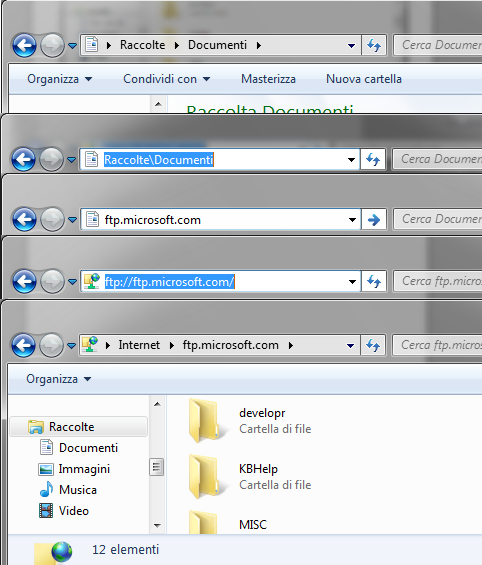This screenshot has width=482, height=565.
Task: Click Internet breadcrumb in bottom window
Action: (139, 345)
